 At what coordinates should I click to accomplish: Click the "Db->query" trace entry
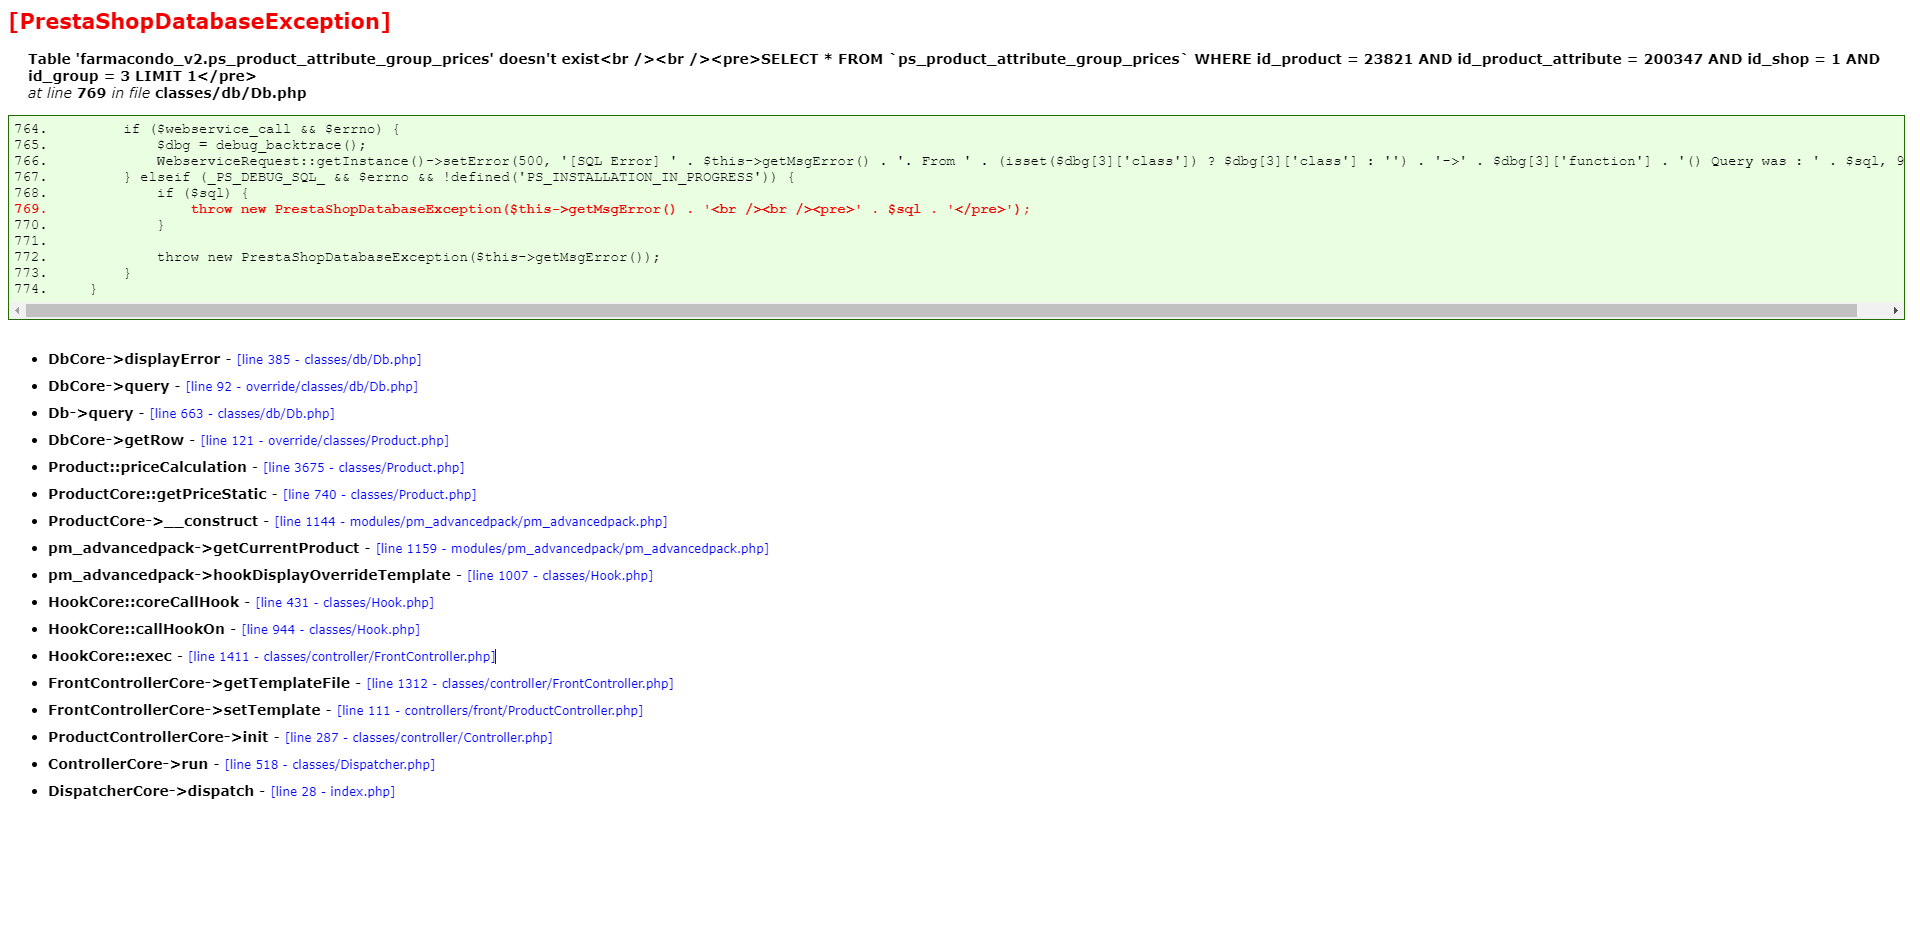click(x=91, y=413)
